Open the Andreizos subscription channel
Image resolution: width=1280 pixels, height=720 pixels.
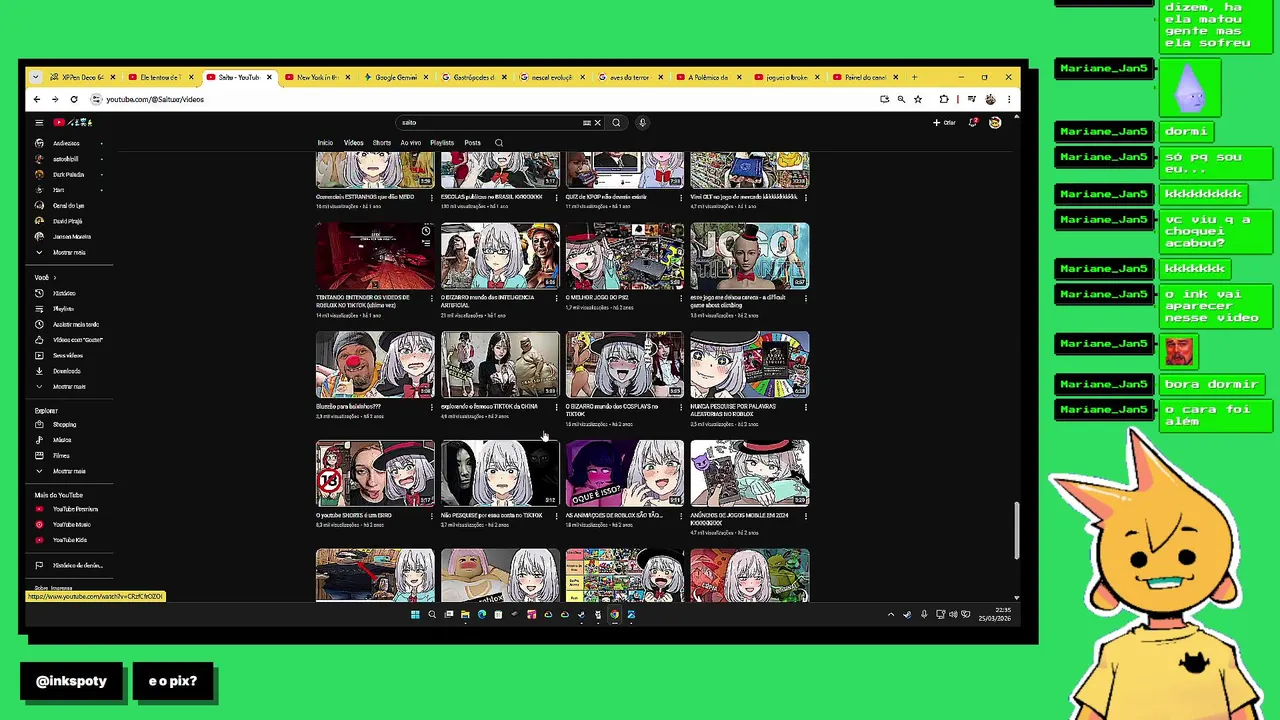point(66,143)
